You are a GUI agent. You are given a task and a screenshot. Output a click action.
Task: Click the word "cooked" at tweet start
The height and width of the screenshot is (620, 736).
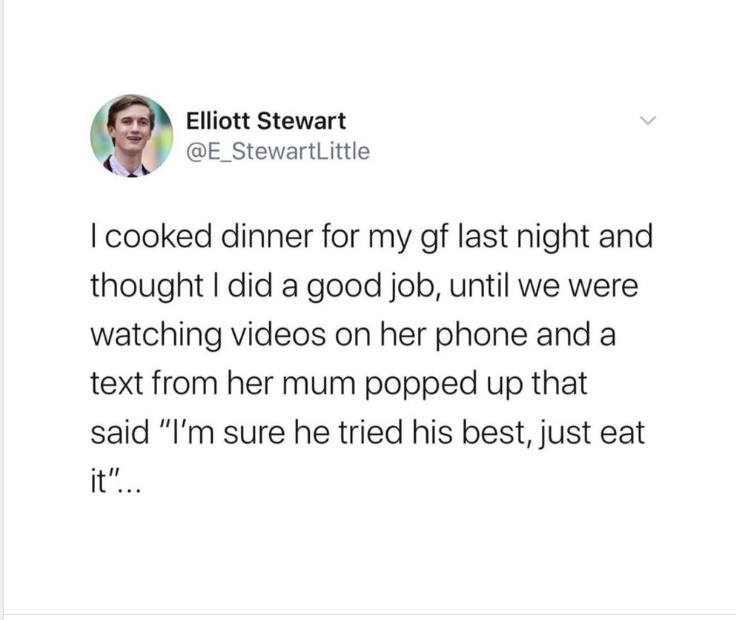158,236
